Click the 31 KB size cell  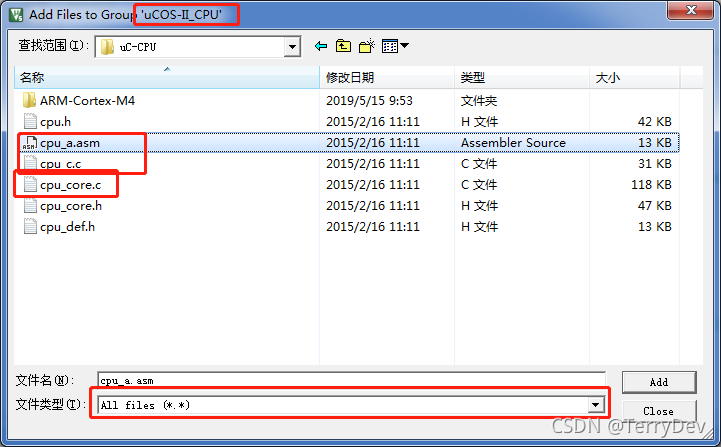click(654, 163)
